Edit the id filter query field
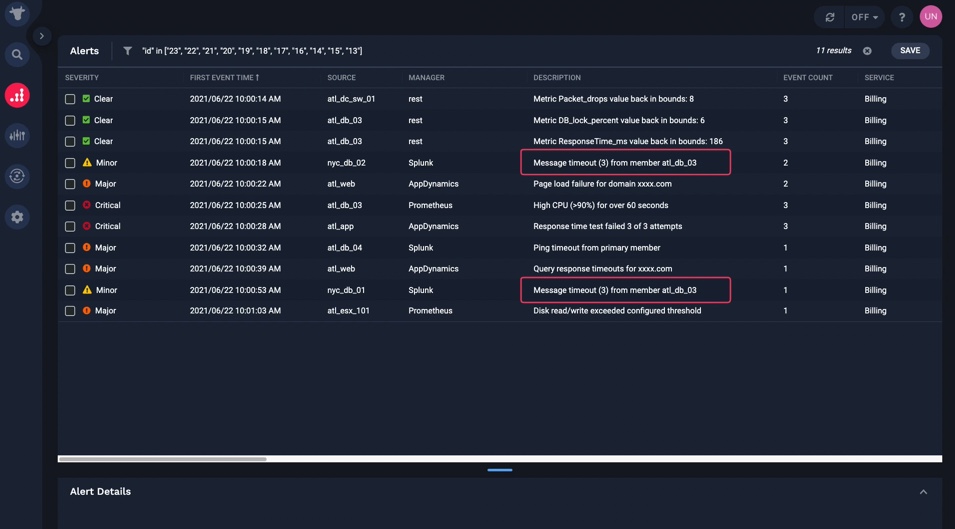This screenshot has width=955, height=529. point(252,51)
